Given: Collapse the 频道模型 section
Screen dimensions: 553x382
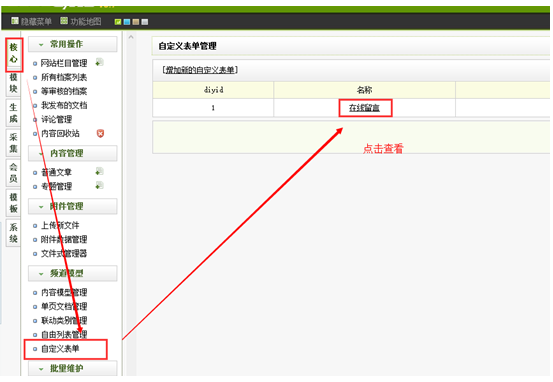Looking at the screenshot, I should pos(73,273).
